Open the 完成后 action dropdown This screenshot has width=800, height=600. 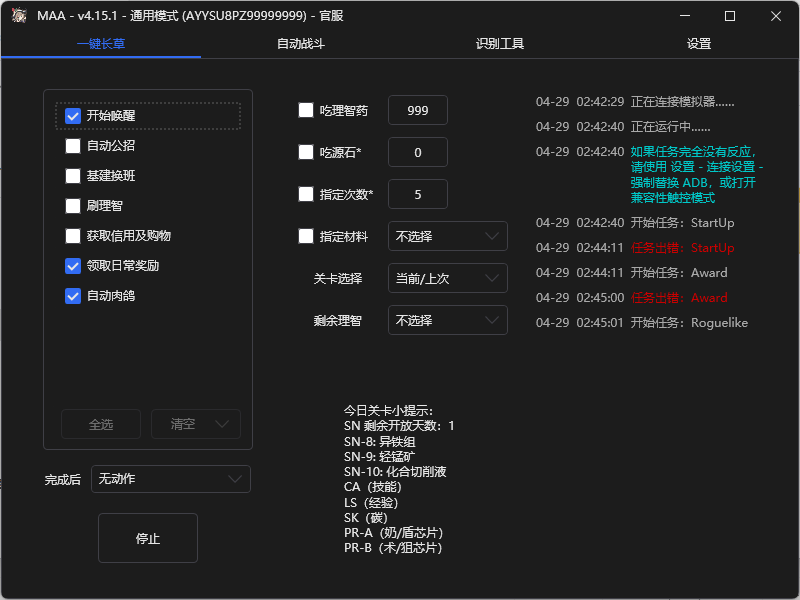point(170,479)
